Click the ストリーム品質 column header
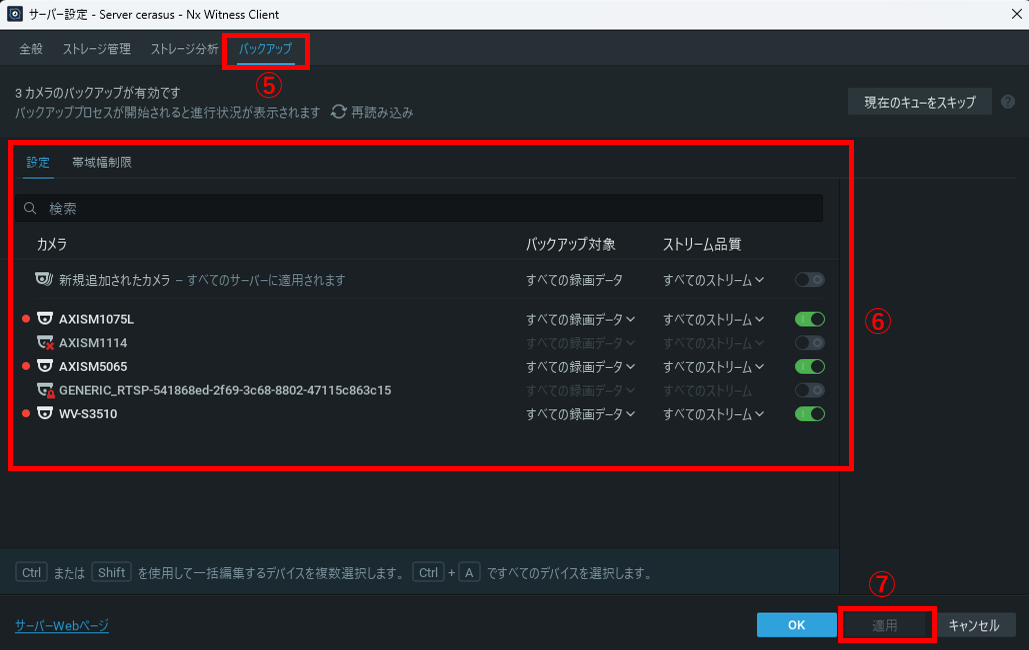 (x=702, y=244)
